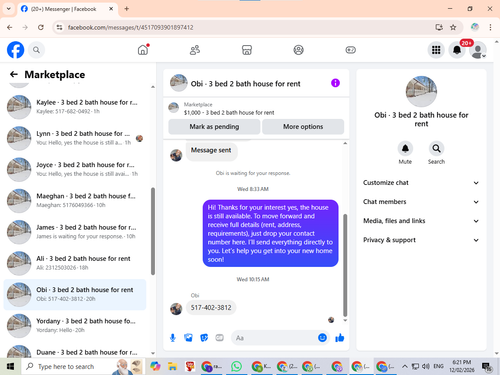Screen dimensions: 500x375
Task: Open Duane's house for rent conversation
Action: click(x=75, y=351)
